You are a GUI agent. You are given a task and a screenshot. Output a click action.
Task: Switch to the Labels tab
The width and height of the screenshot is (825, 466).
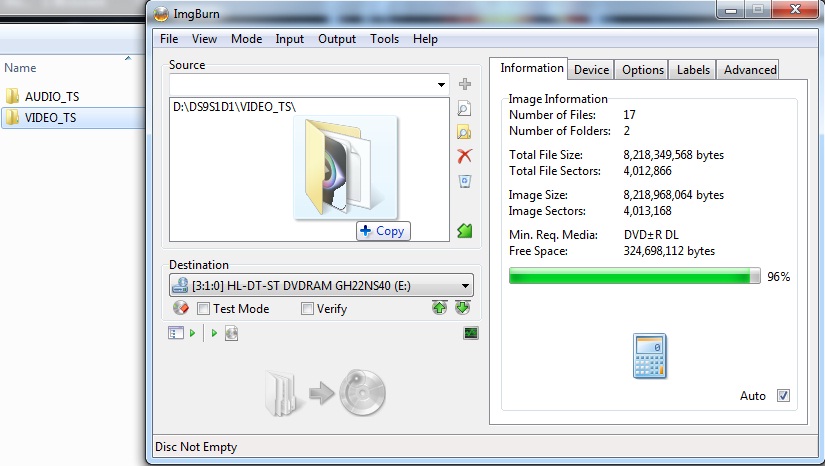tap(693, 70)
